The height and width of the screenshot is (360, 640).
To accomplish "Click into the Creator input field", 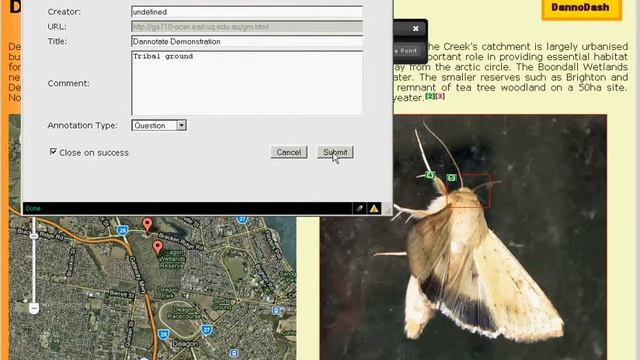I will (247, 12).
